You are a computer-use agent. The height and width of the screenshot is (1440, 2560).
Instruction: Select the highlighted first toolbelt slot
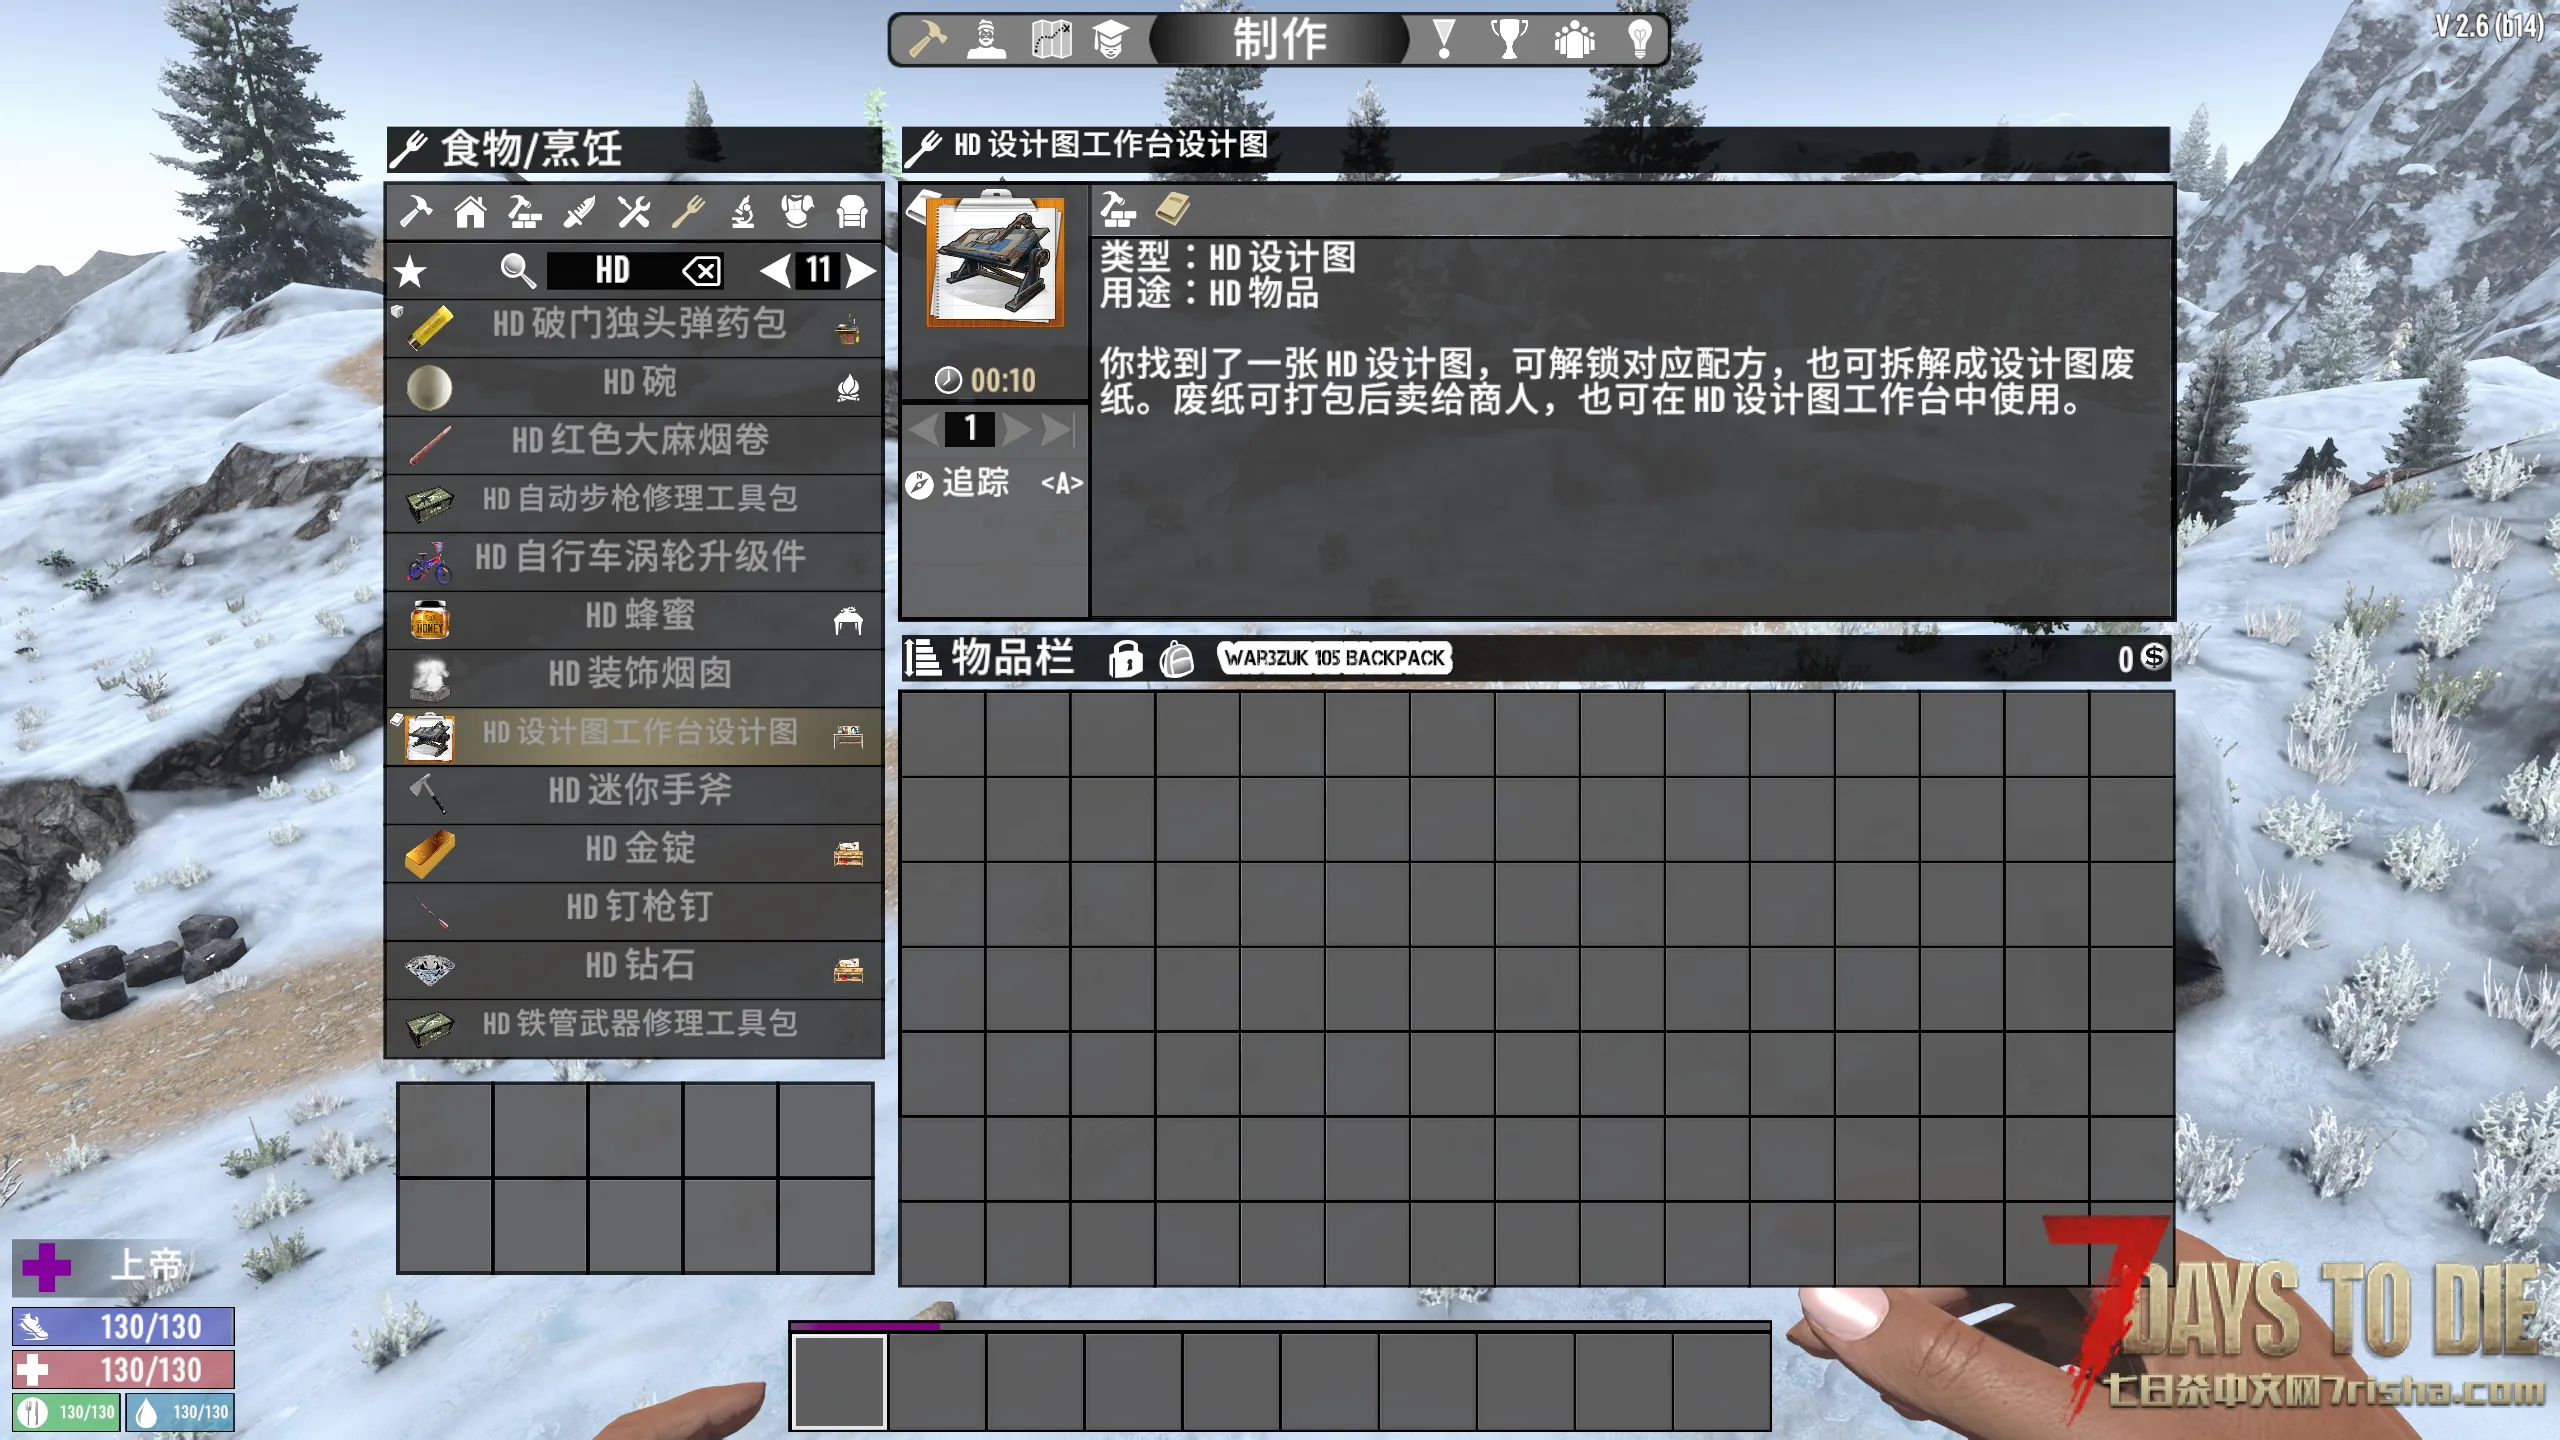(x=840, y=1382)
